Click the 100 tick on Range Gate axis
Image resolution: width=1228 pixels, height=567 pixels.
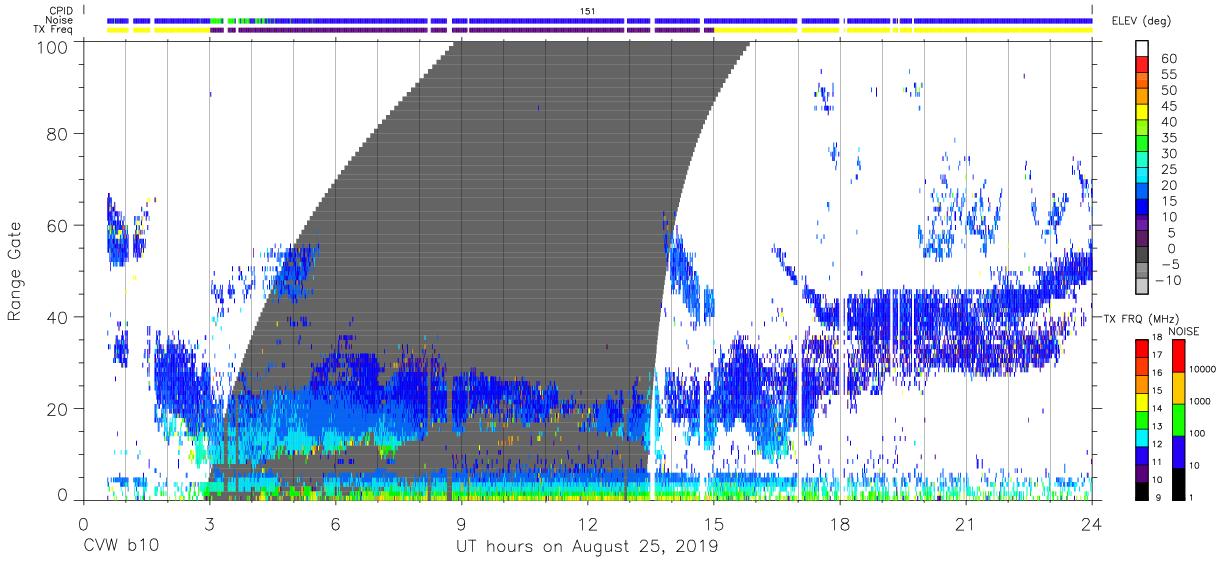tap(55, 47)
